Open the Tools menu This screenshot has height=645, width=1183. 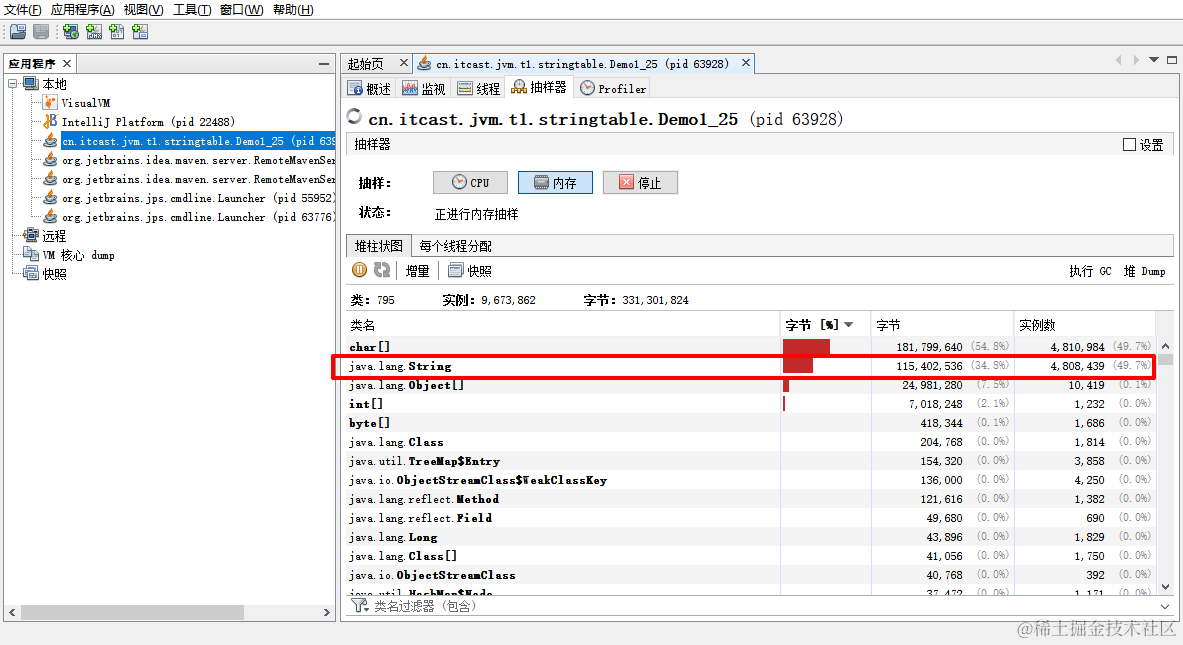coord(192,10)
